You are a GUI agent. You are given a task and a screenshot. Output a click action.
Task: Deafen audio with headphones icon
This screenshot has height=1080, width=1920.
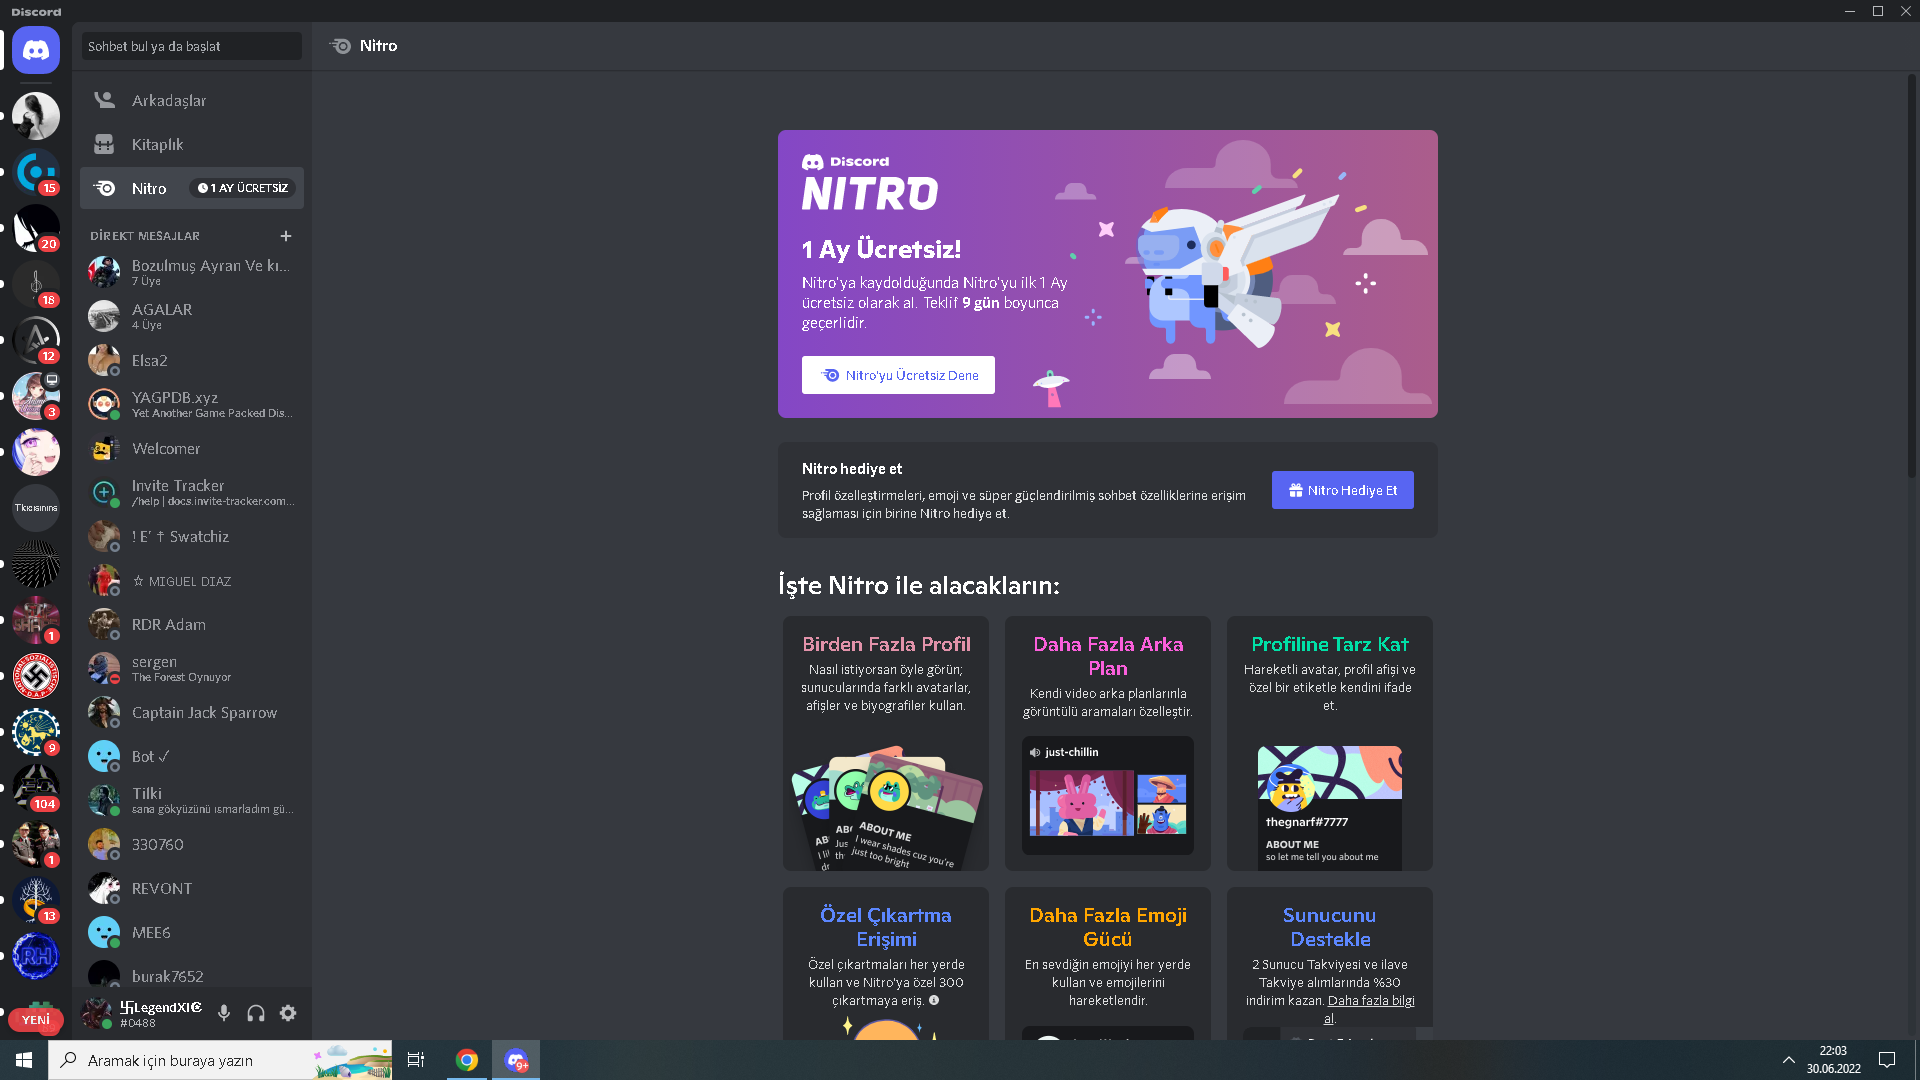[256, 1013]
